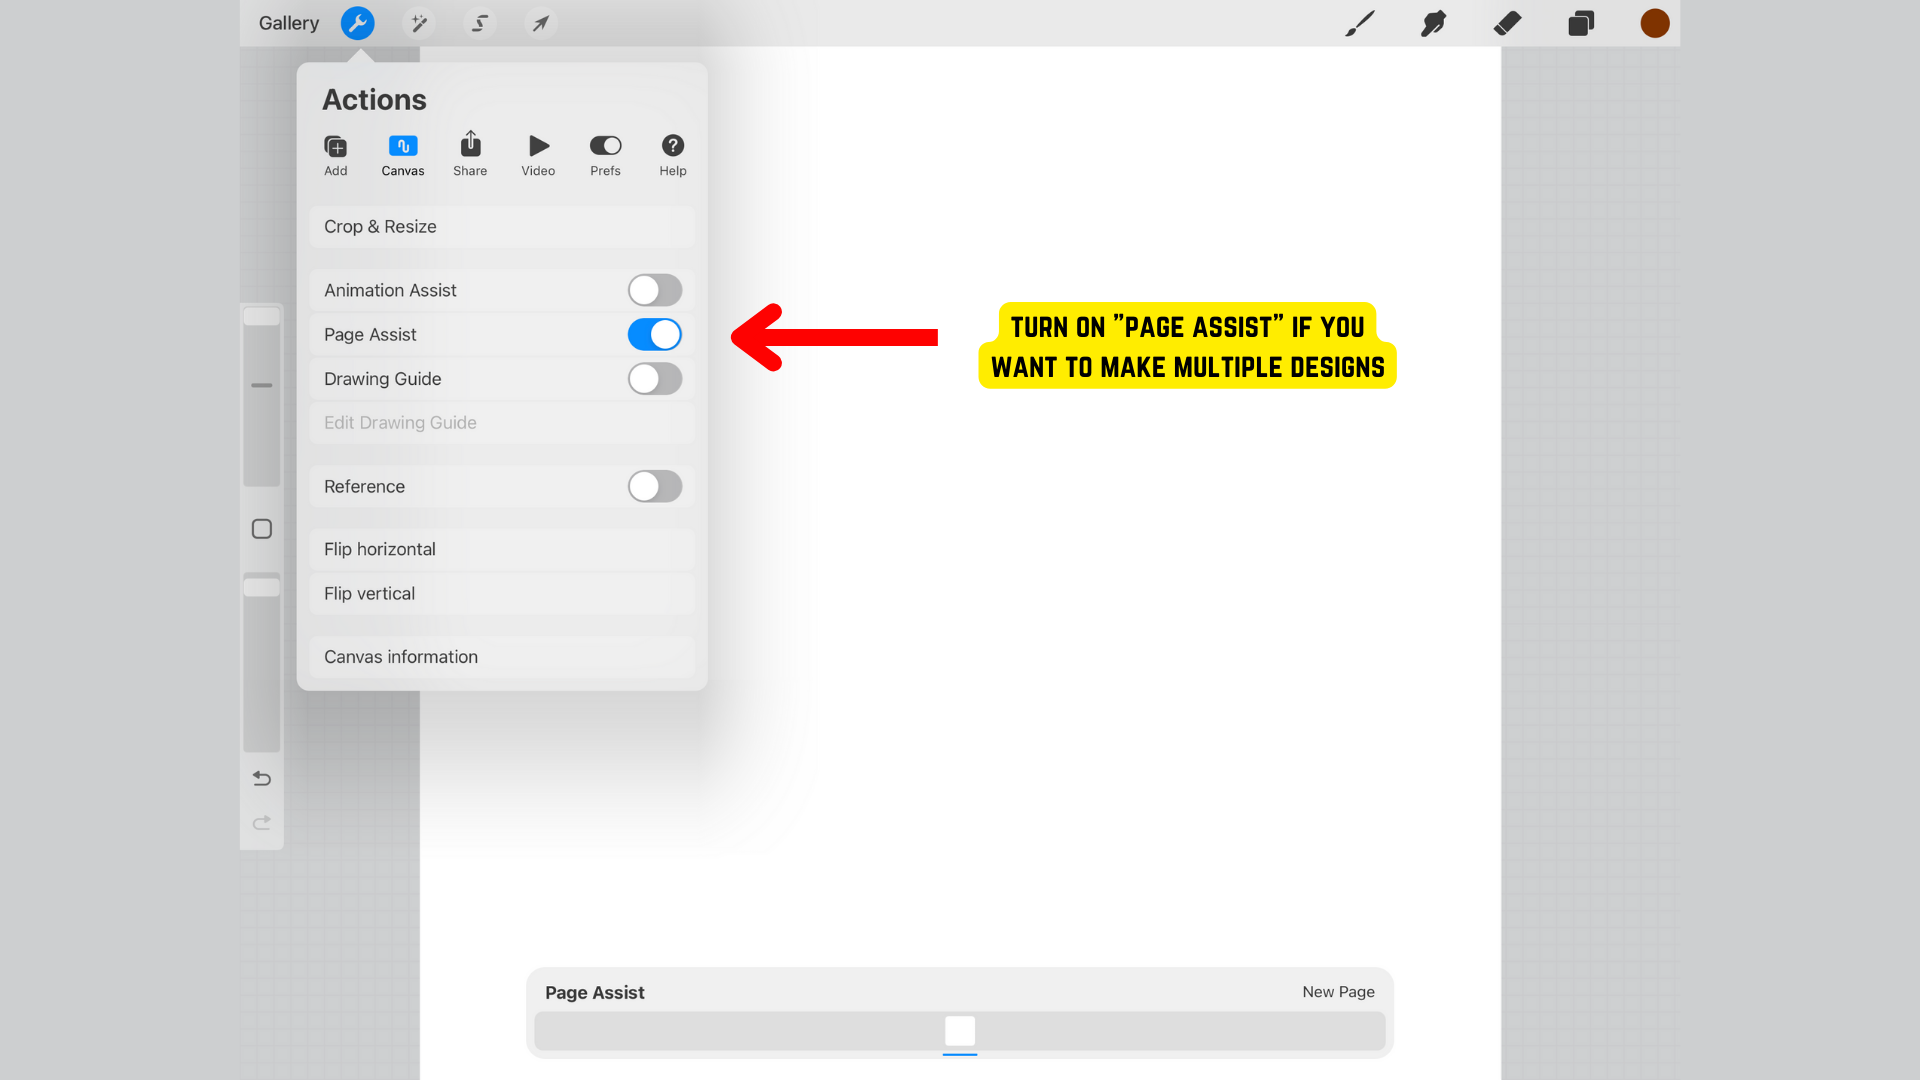Turn on the Reference toggle
The height and width of the screenshot is (1080, 1920).
[655, 487]
